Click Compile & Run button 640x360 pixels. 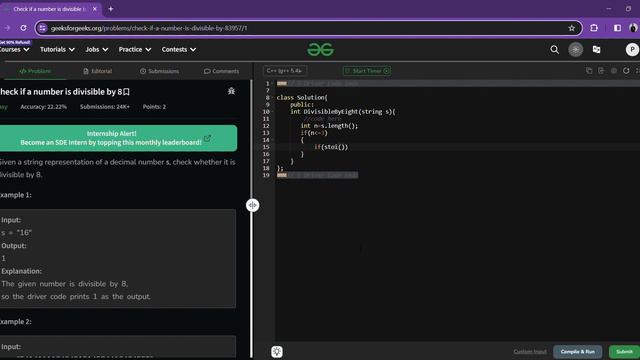pyautogui.click(x=578, y=351)
